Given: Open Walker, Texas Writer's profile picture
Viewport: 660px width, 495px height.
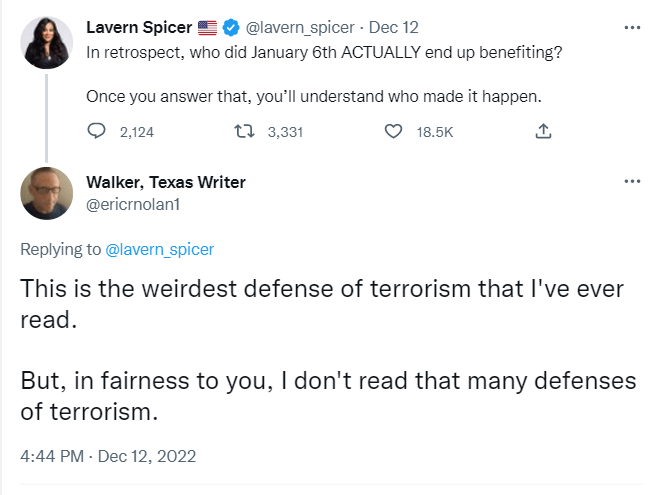Looking at the screenshot, I should pos(46,192).
